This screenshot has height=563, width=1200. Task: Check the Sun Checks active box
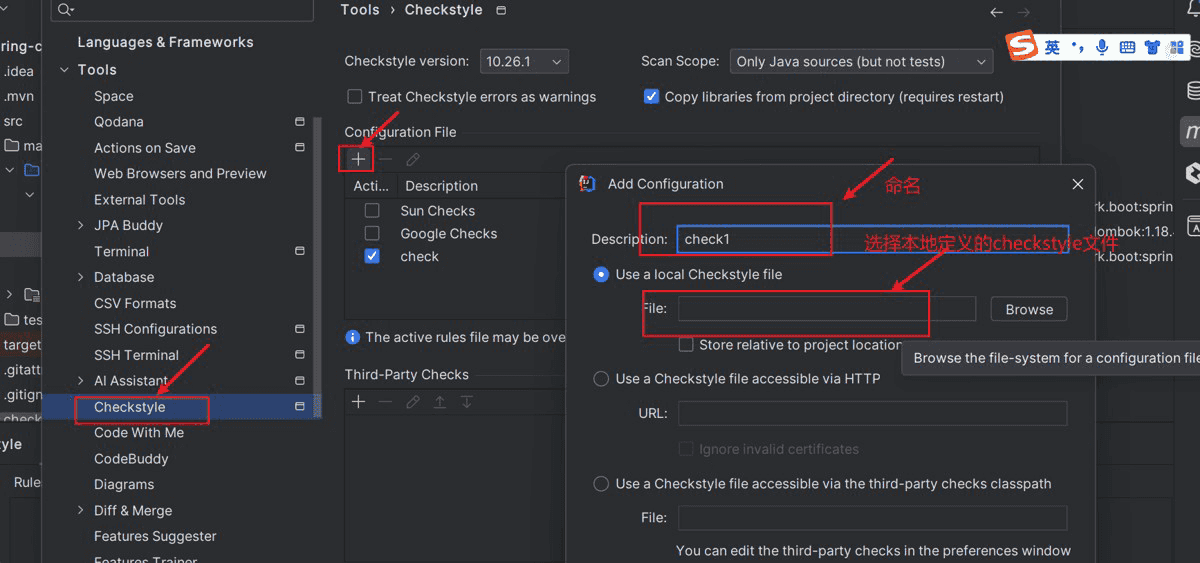point(372,211)
